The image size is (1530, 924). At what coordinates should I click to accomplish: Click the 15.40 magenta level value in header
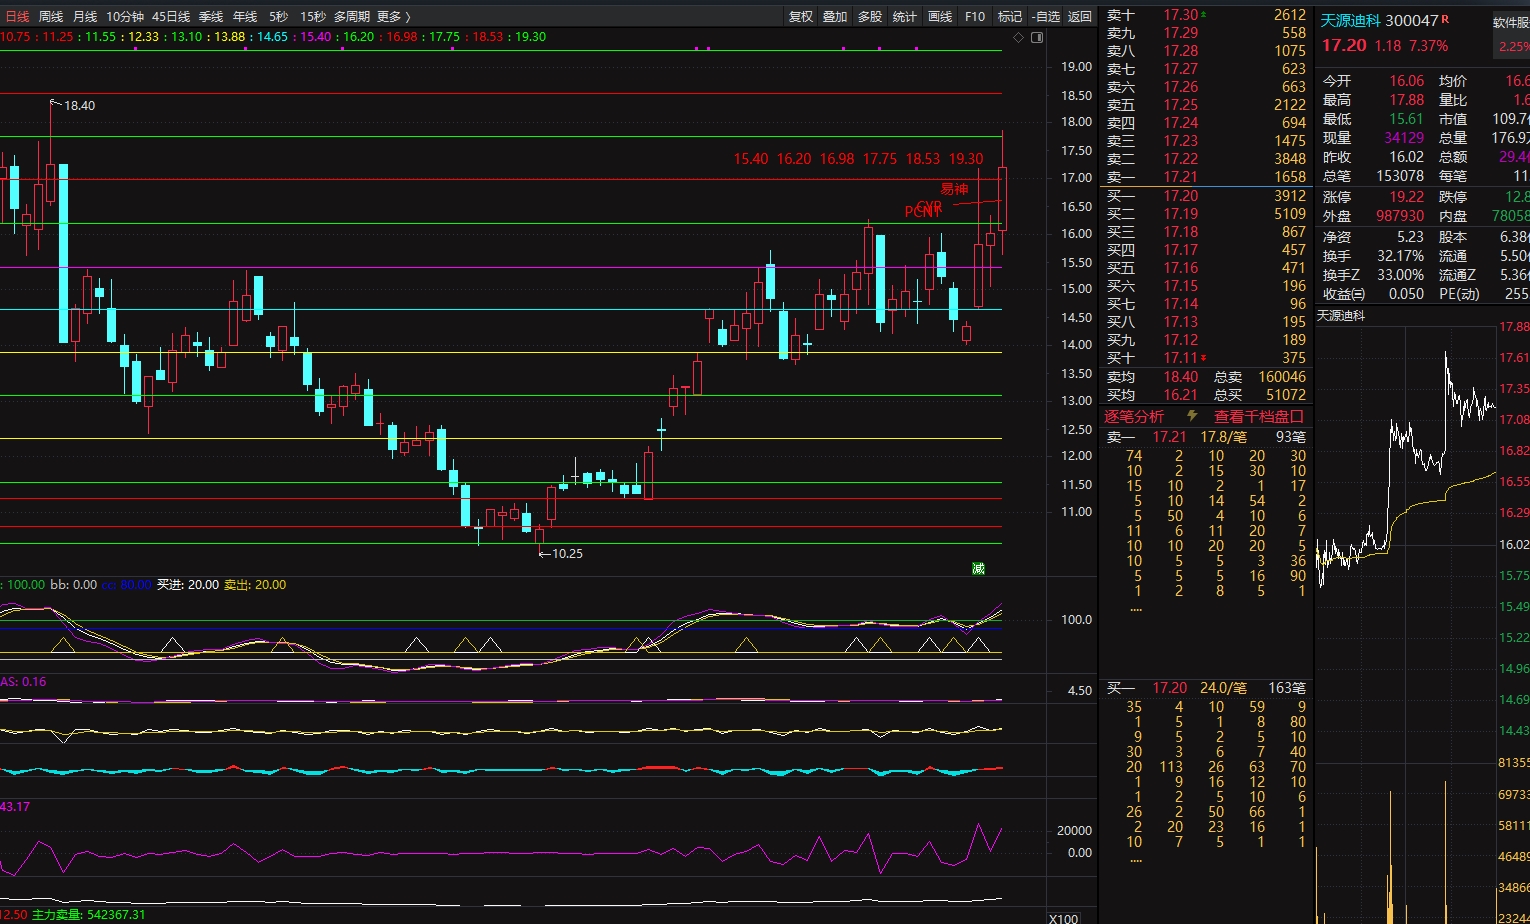point(315,37)
